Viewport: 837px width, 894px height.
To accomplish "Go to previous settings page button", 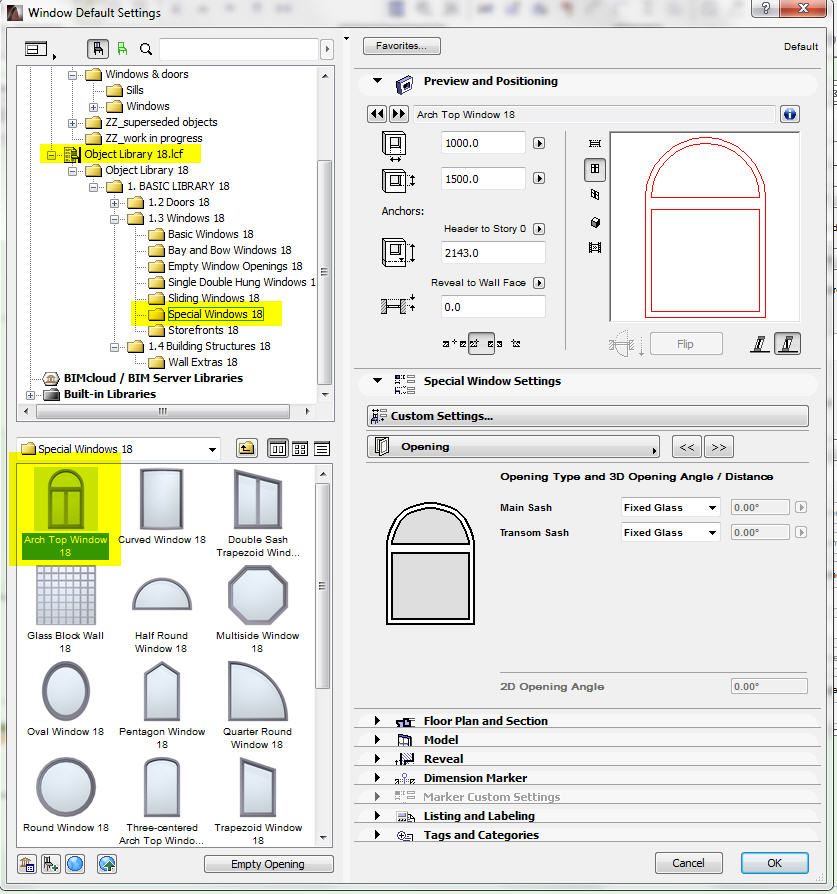I will point(687,447).
